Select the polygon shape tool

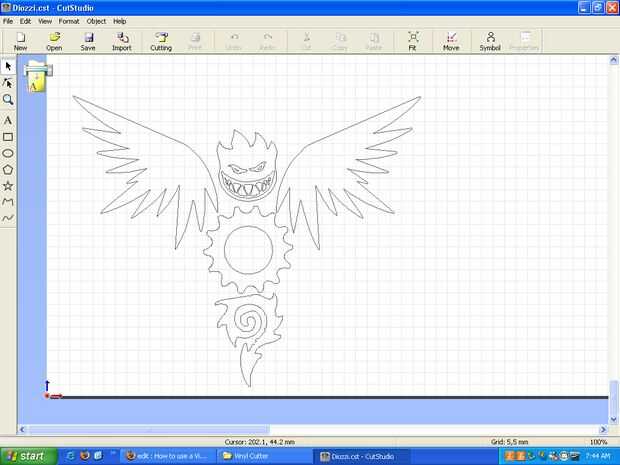pos(8,170)
